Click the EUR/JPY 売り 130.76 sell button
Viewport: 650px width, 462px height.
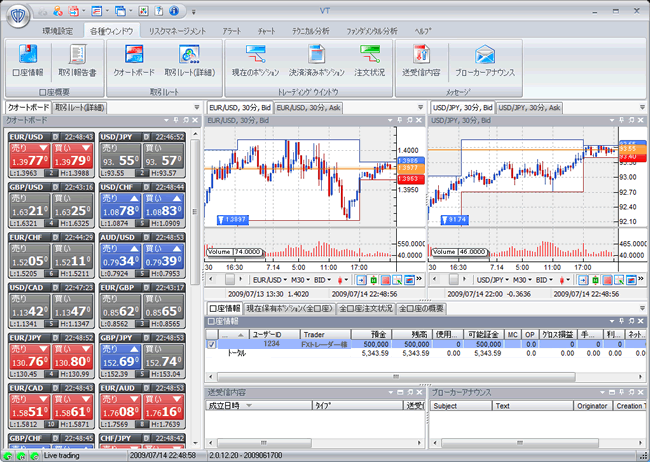pyautogui.click(x=29, y=357)
